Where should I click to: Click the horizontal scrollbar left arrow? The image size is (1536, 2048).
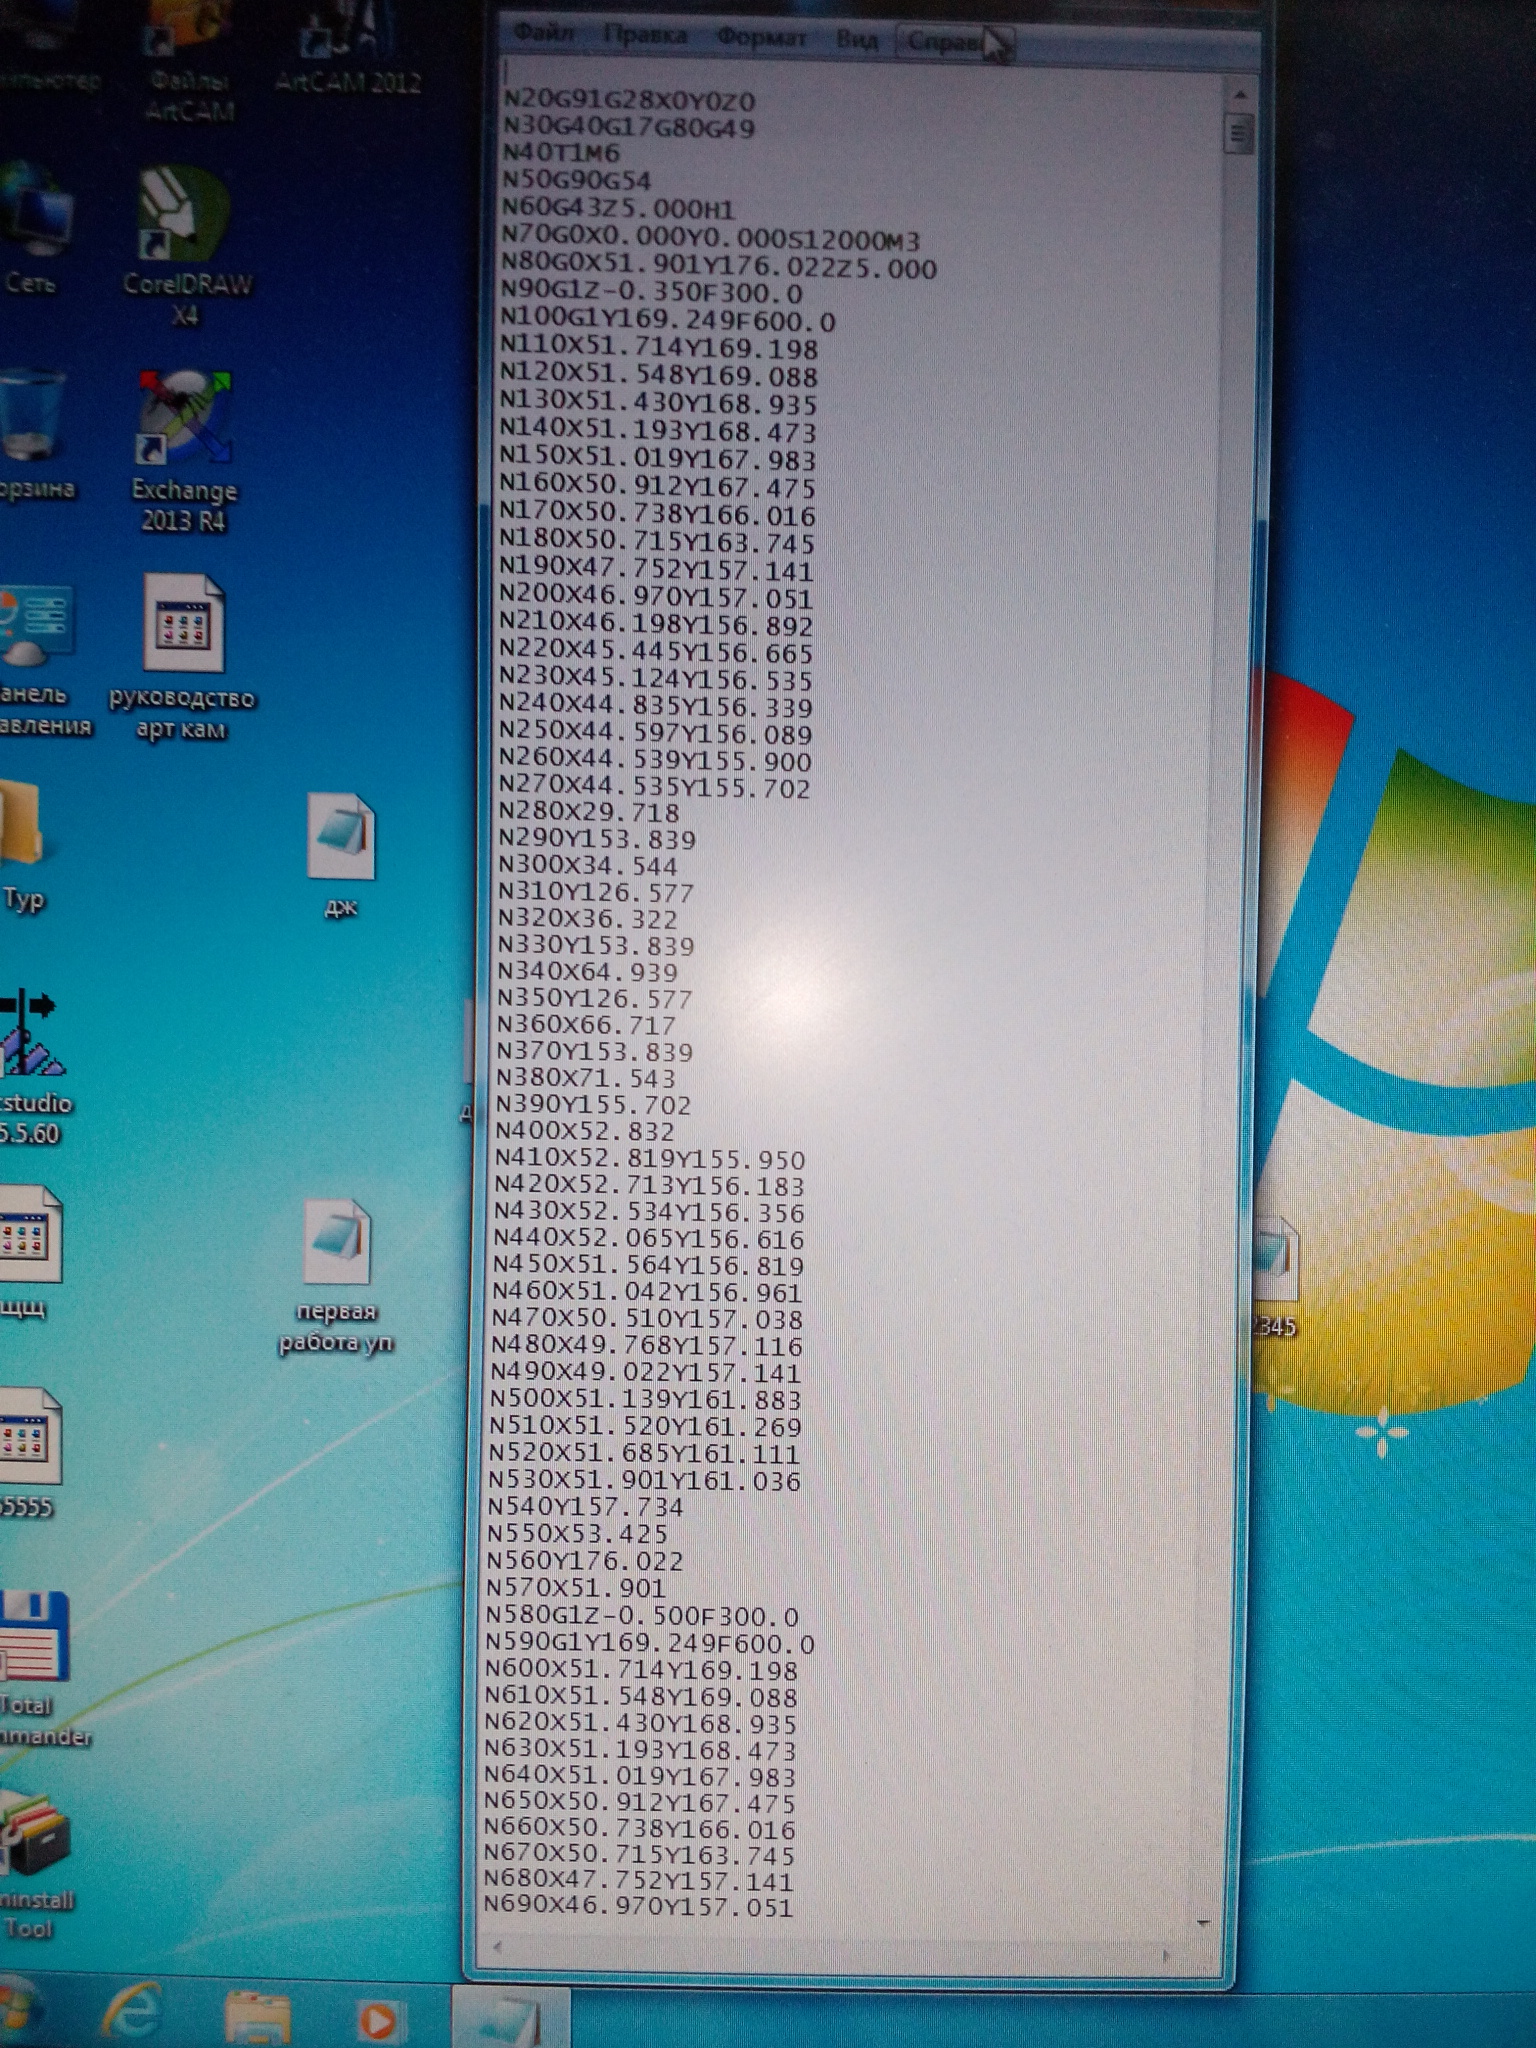497,1946
